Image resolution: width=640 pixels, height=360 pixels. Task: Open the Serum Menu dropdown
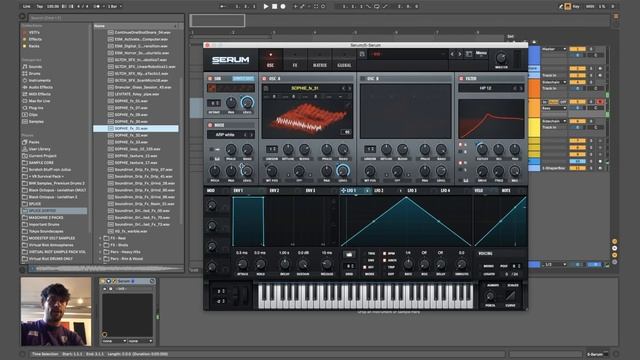[x=481, y=53]
